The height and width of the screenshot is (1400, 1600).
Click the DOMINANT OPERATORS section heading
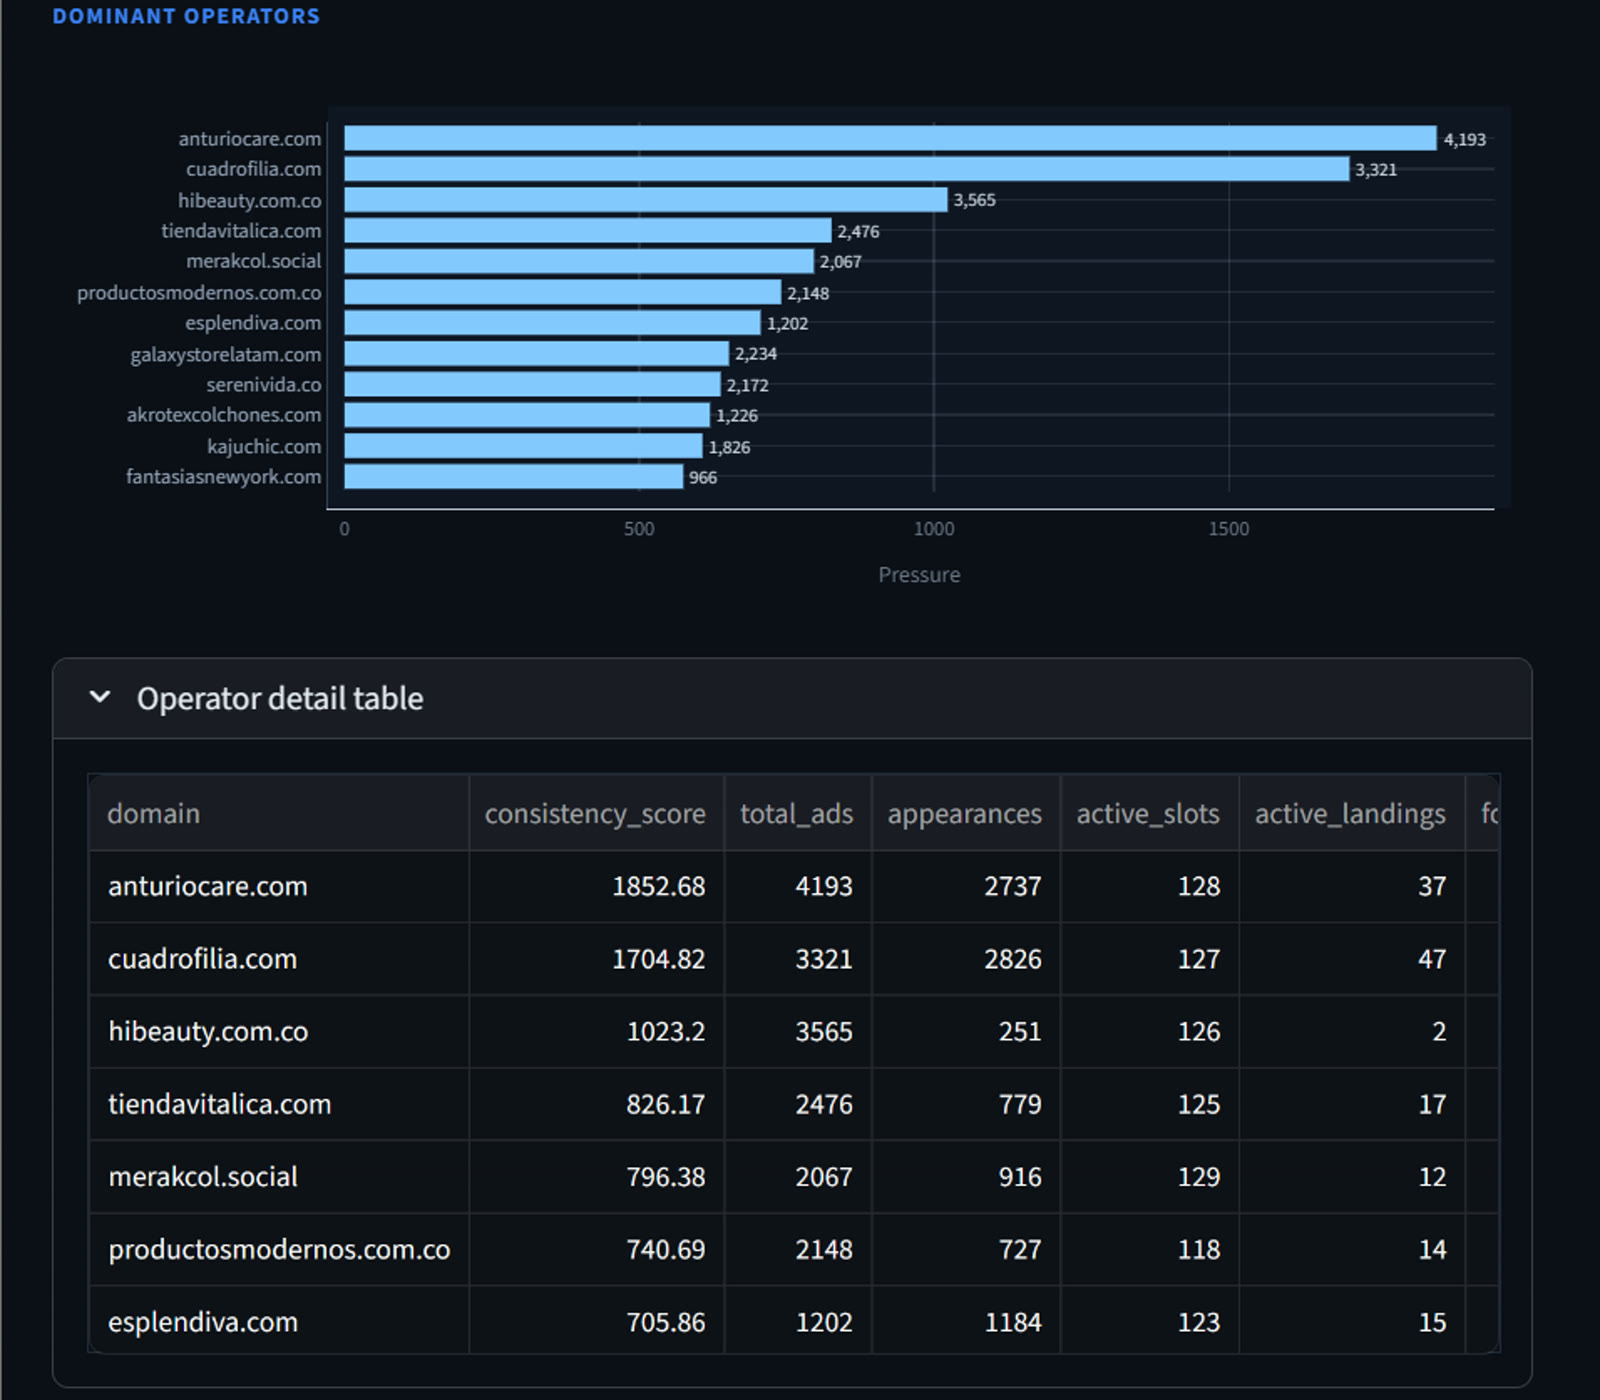[186, 17]
